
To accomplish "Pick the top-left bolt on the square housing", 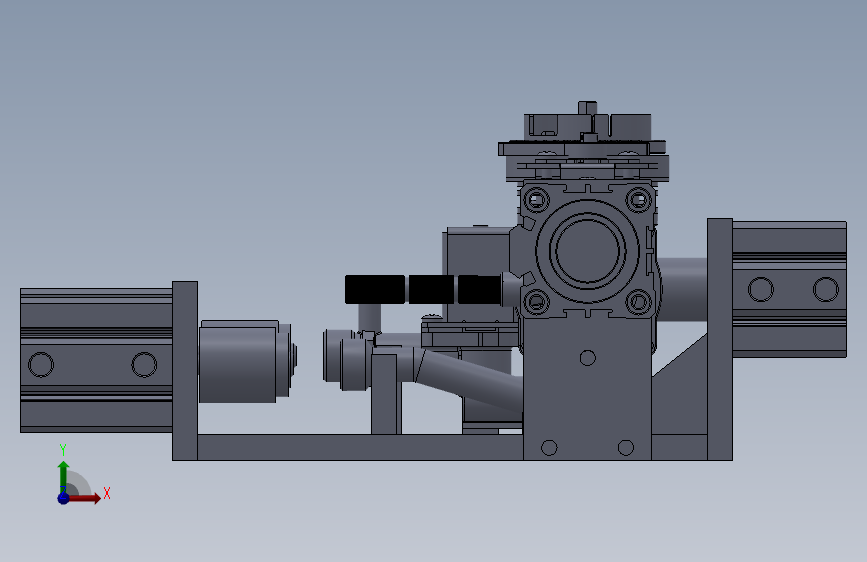I will point(536,199).
